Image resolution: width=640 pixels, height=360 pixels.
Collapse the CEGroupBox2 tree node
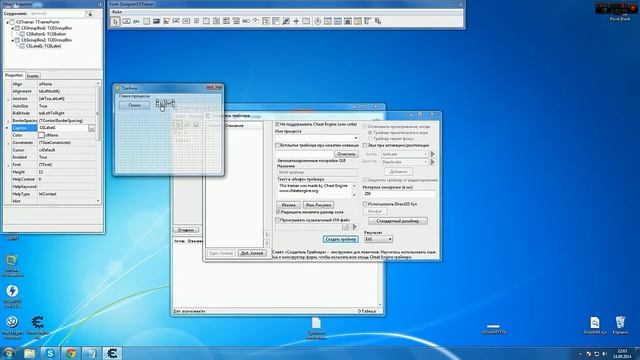point(12,40)
